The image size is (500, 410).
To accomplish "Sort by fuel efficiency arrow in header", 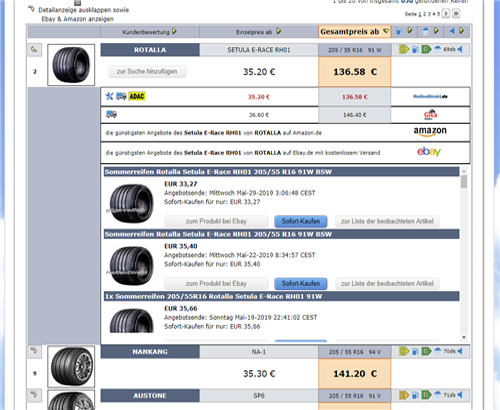I will (410, 31).
